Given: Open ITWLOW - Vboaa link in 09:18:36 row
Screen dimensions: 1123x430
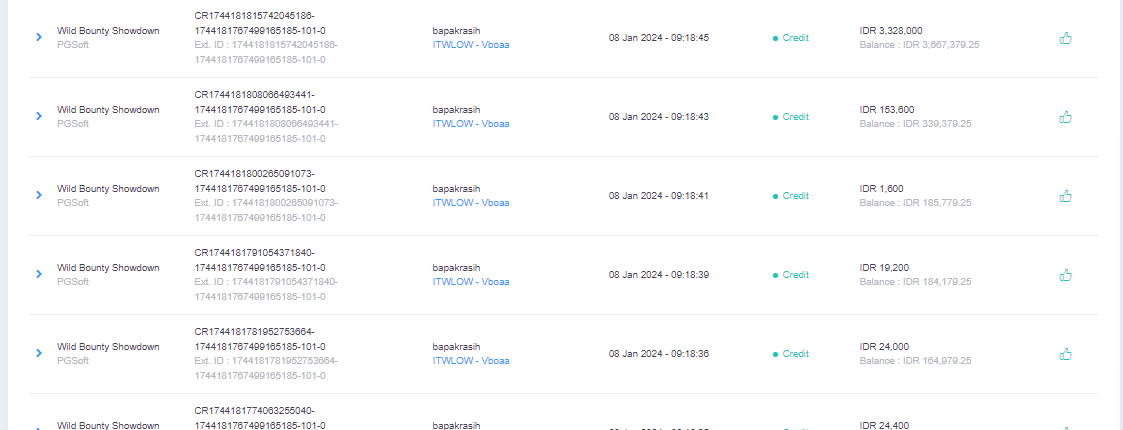Looking at the screenshot, I should 471,360.
